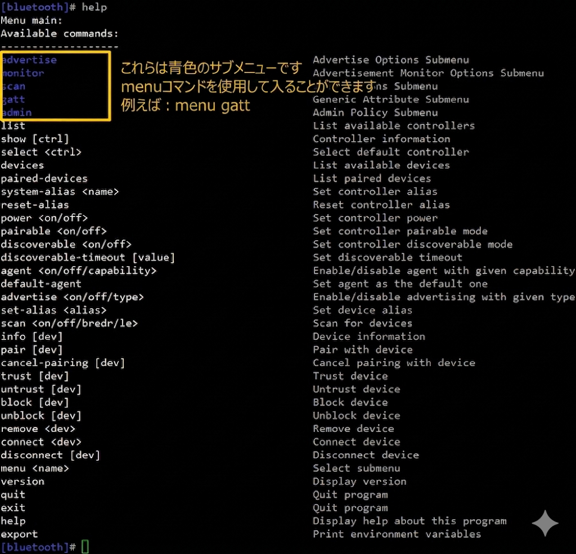Click the 'connect <dev>' command
This screenshot has width=576, height=554.
coord(41,442)
